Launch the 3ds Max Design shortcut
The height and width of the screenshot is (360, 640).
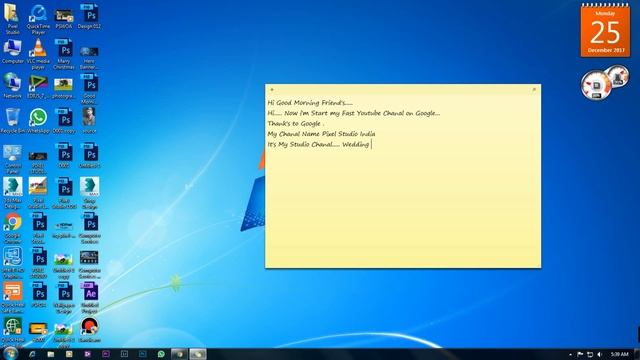[x=13, y=193]
